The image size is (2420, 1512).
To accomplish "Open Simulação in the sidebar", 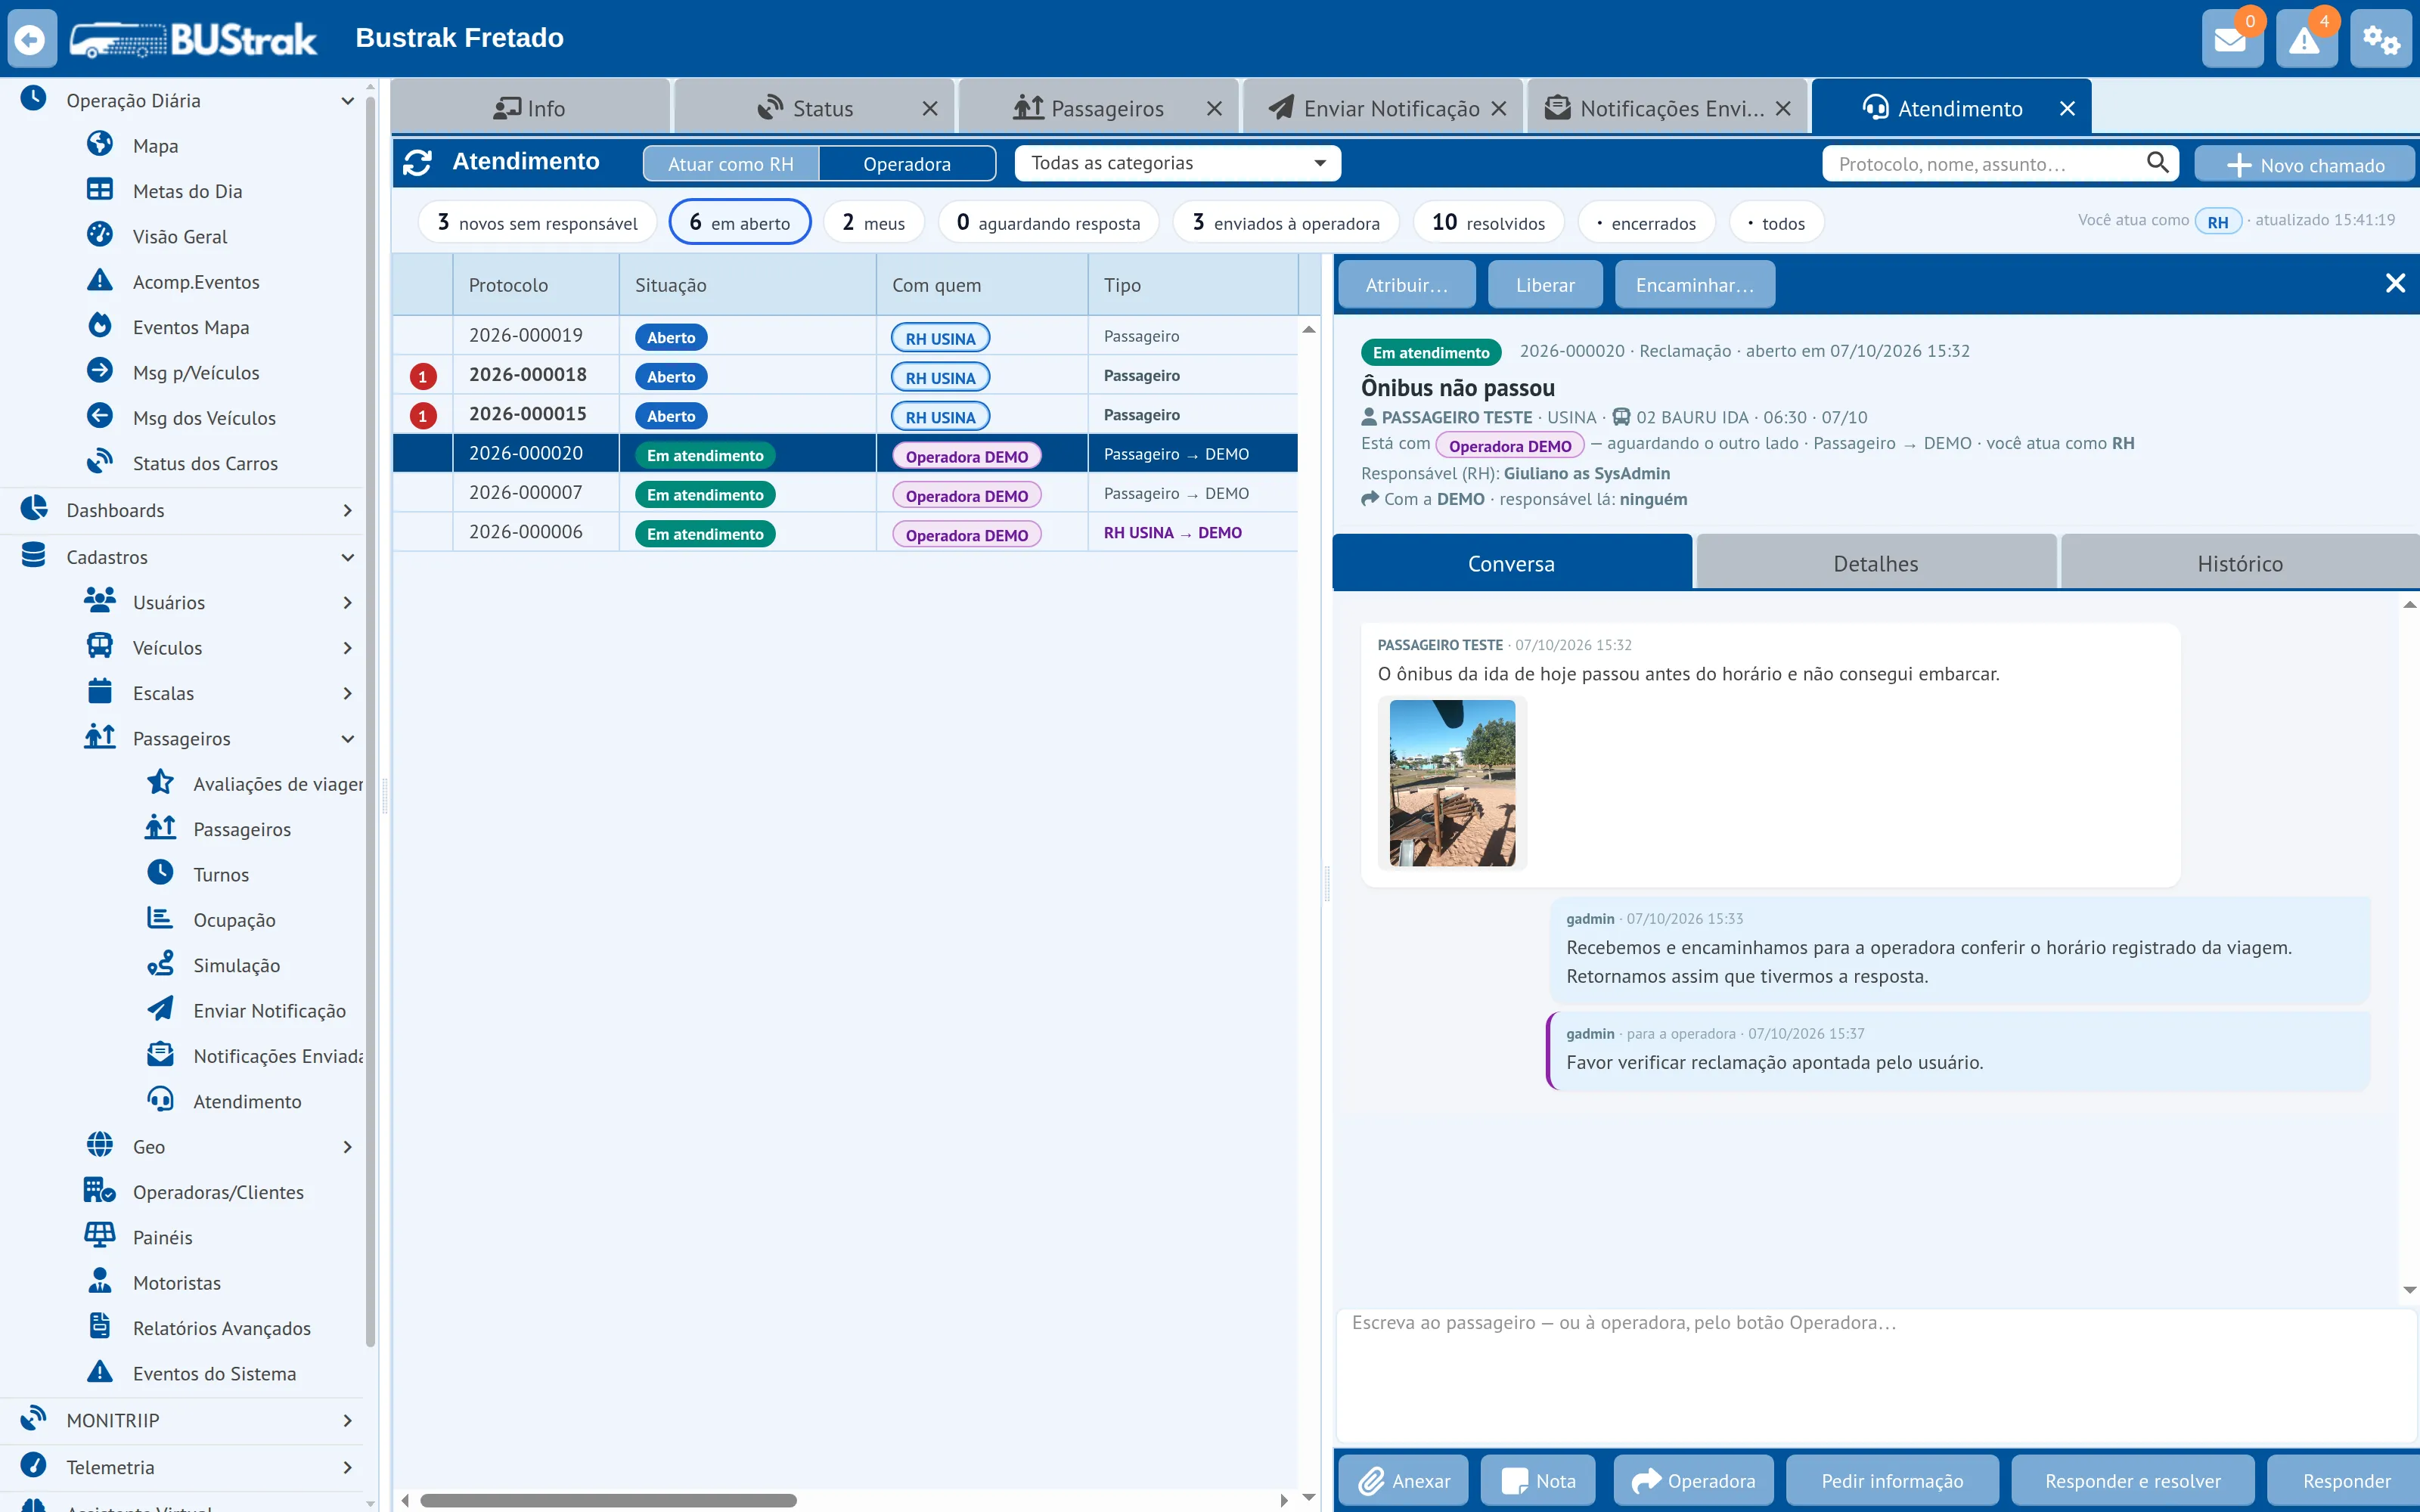I will pyautogui.click(x=236, y=965).
